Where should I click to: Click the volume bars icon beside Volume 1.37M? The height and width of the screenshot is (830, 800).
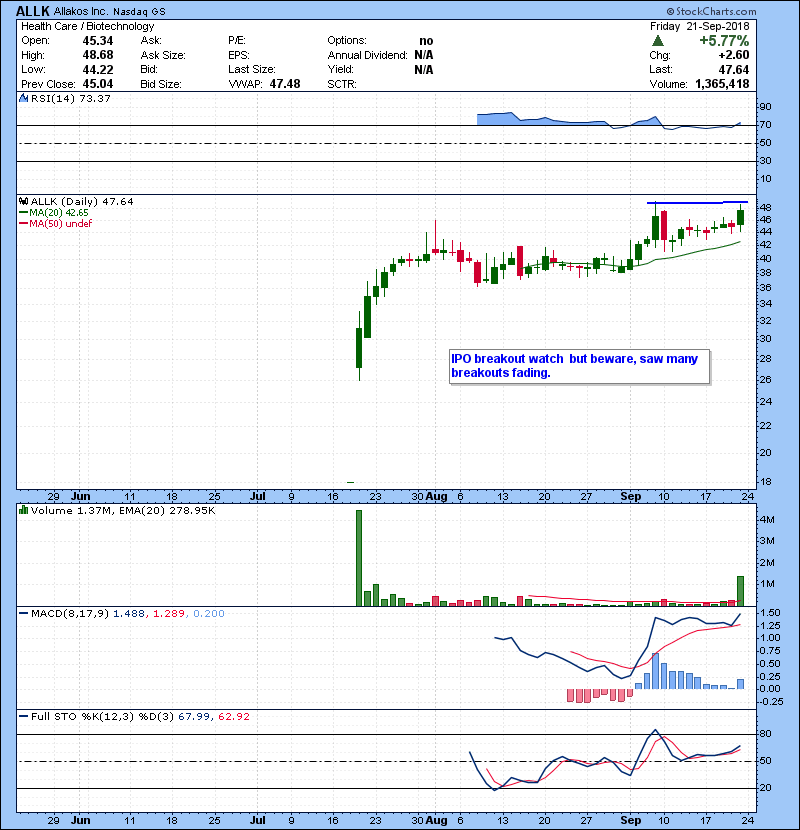(23, 510)
